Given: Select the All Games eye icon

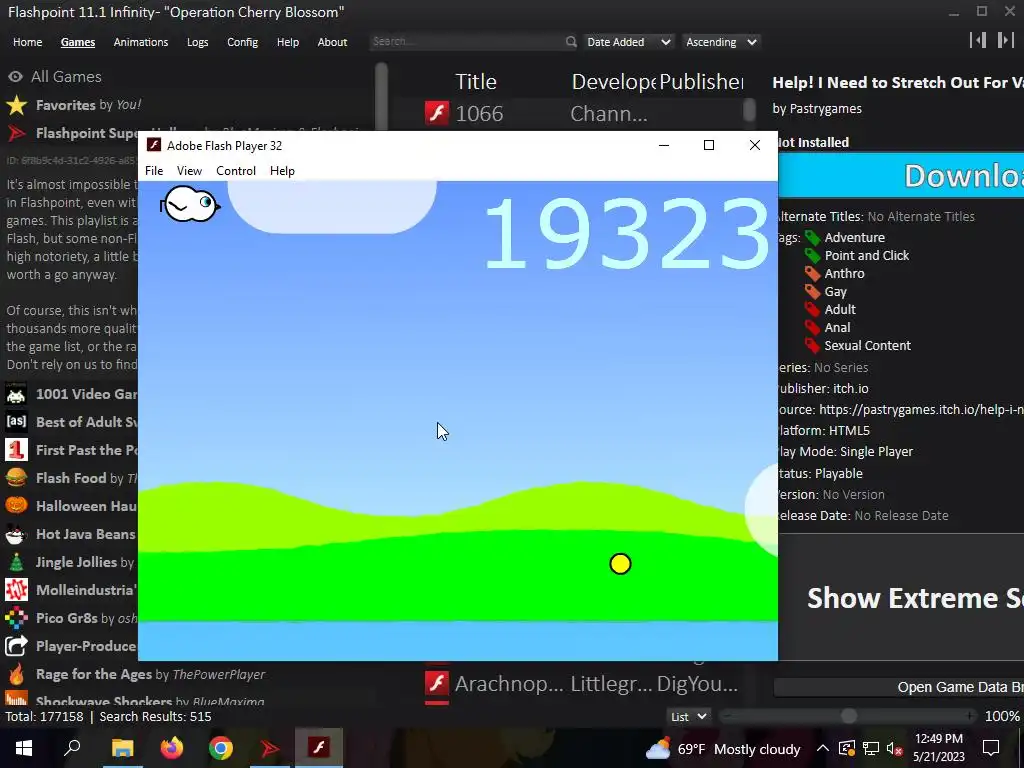Looking at the screenshot, I should point(16,76).
